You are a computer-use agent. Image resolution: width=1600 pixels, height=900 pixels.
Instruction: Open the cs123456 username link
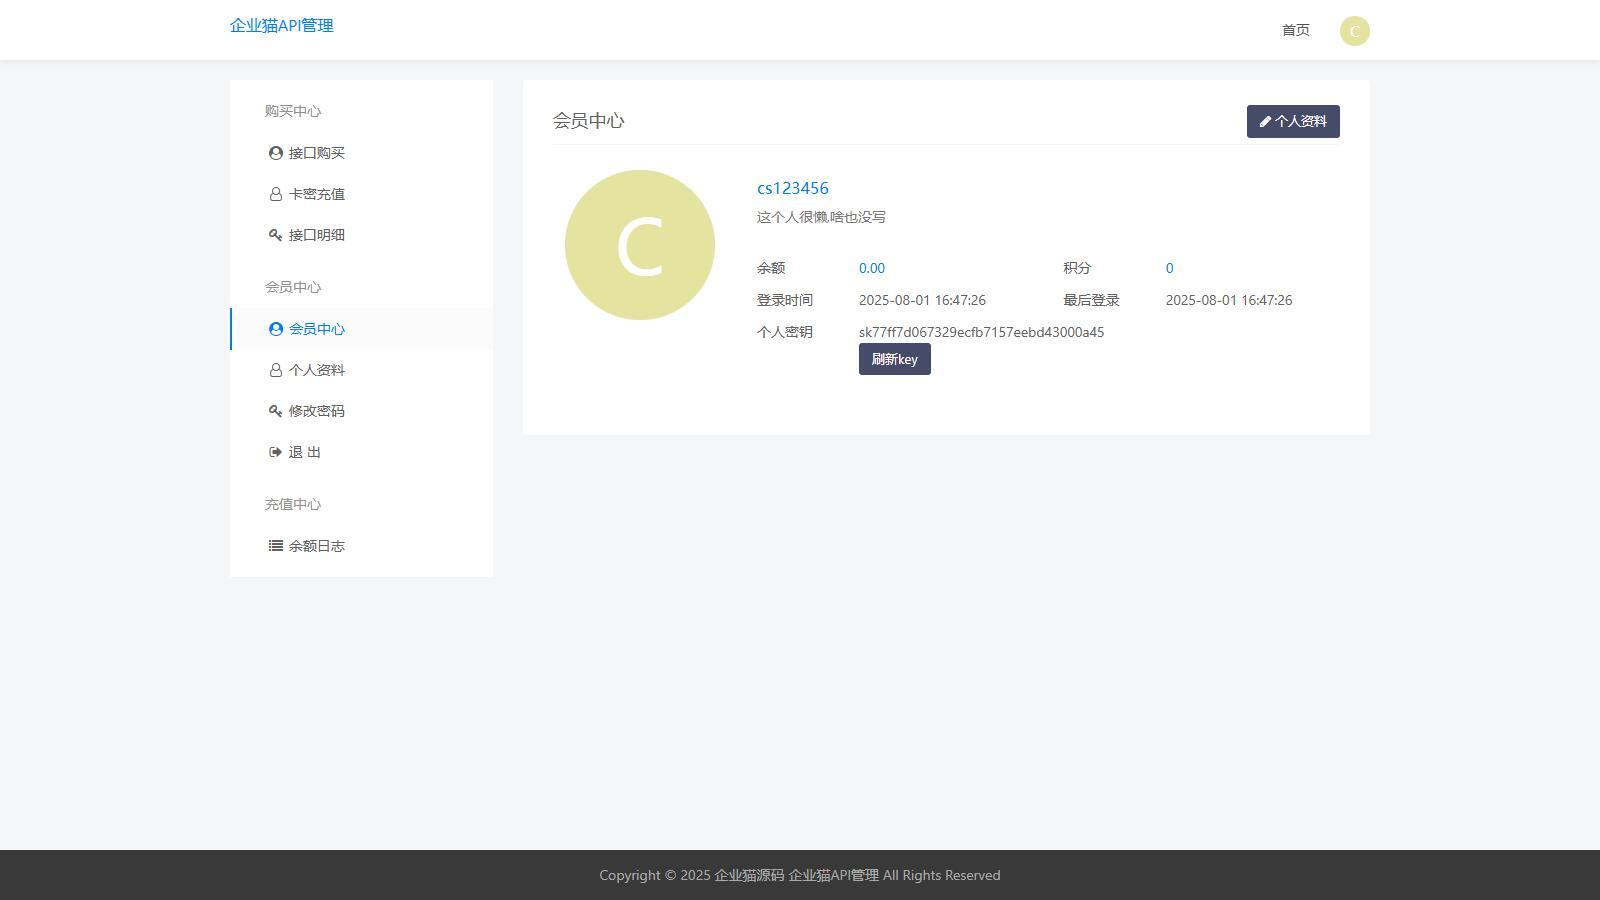click(793, 188)
